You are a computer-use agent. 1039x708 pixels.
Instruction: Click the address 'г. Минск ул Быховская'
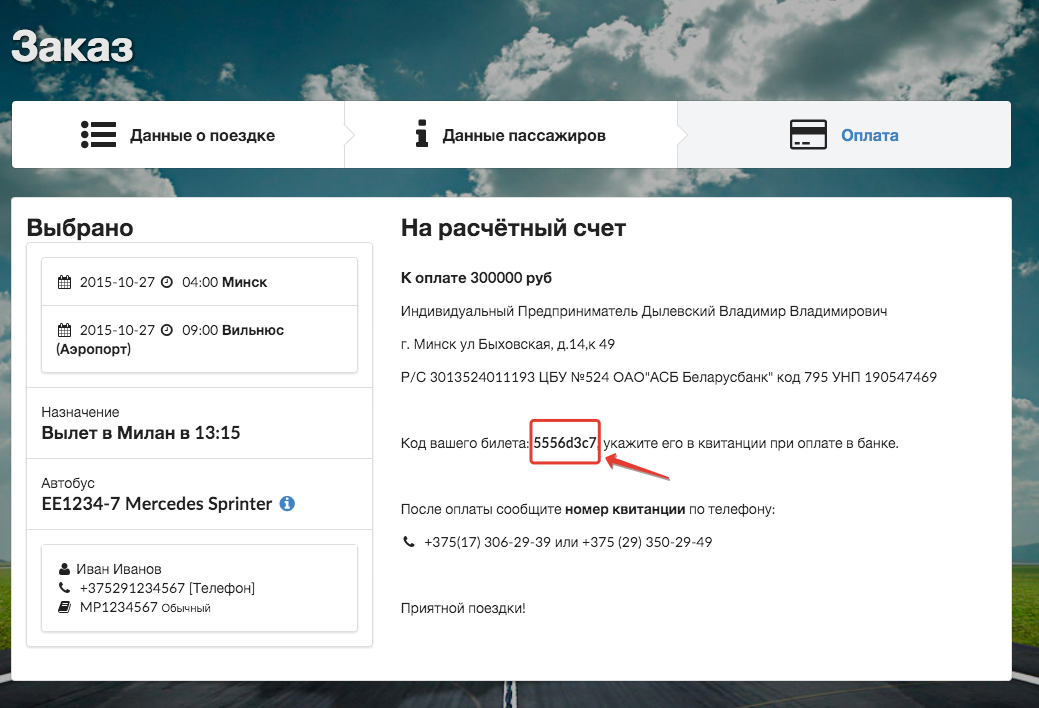(475, 344)
